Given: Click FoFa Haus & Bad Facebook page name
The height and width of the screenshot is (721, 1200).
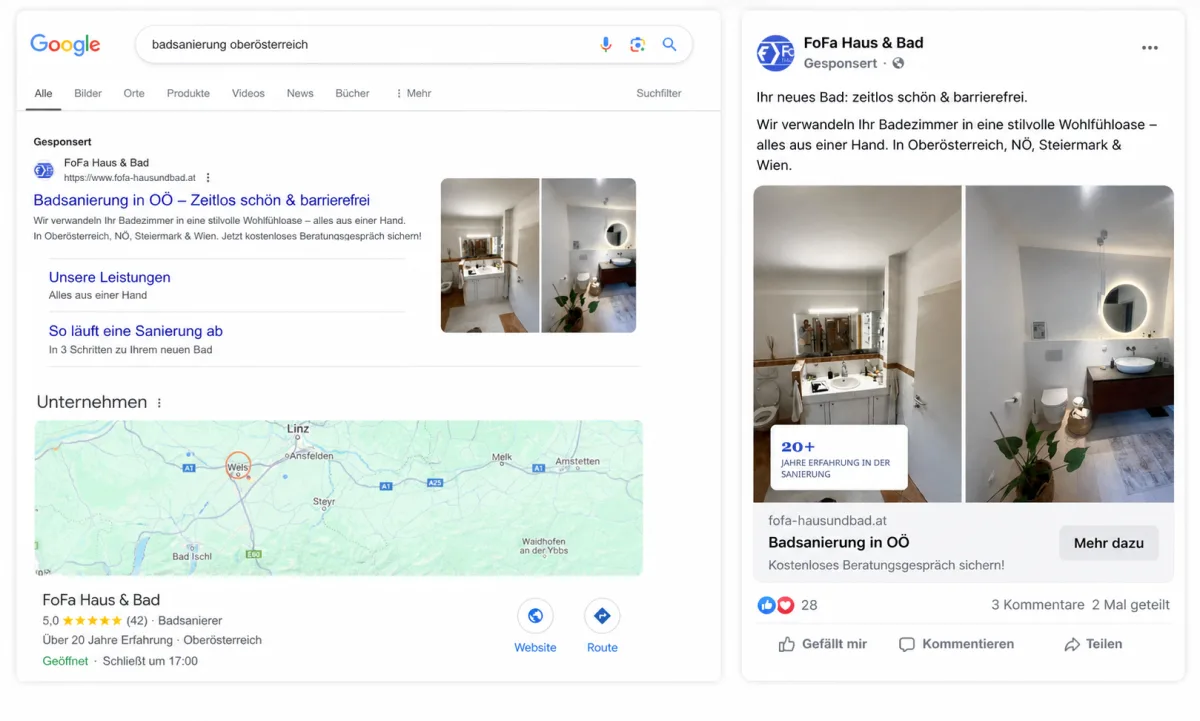Looking at the screenshot, I should point(863,43).
